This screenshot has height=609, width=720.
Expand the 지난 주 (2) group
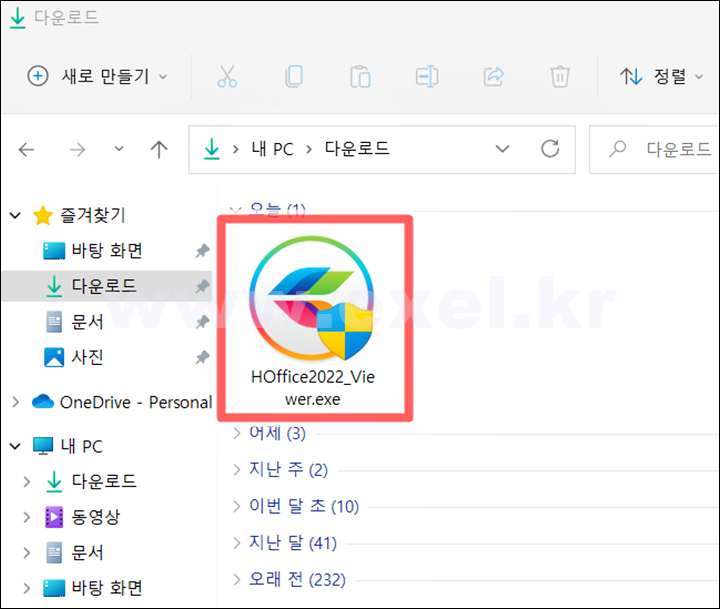click(x=236, y=469)
